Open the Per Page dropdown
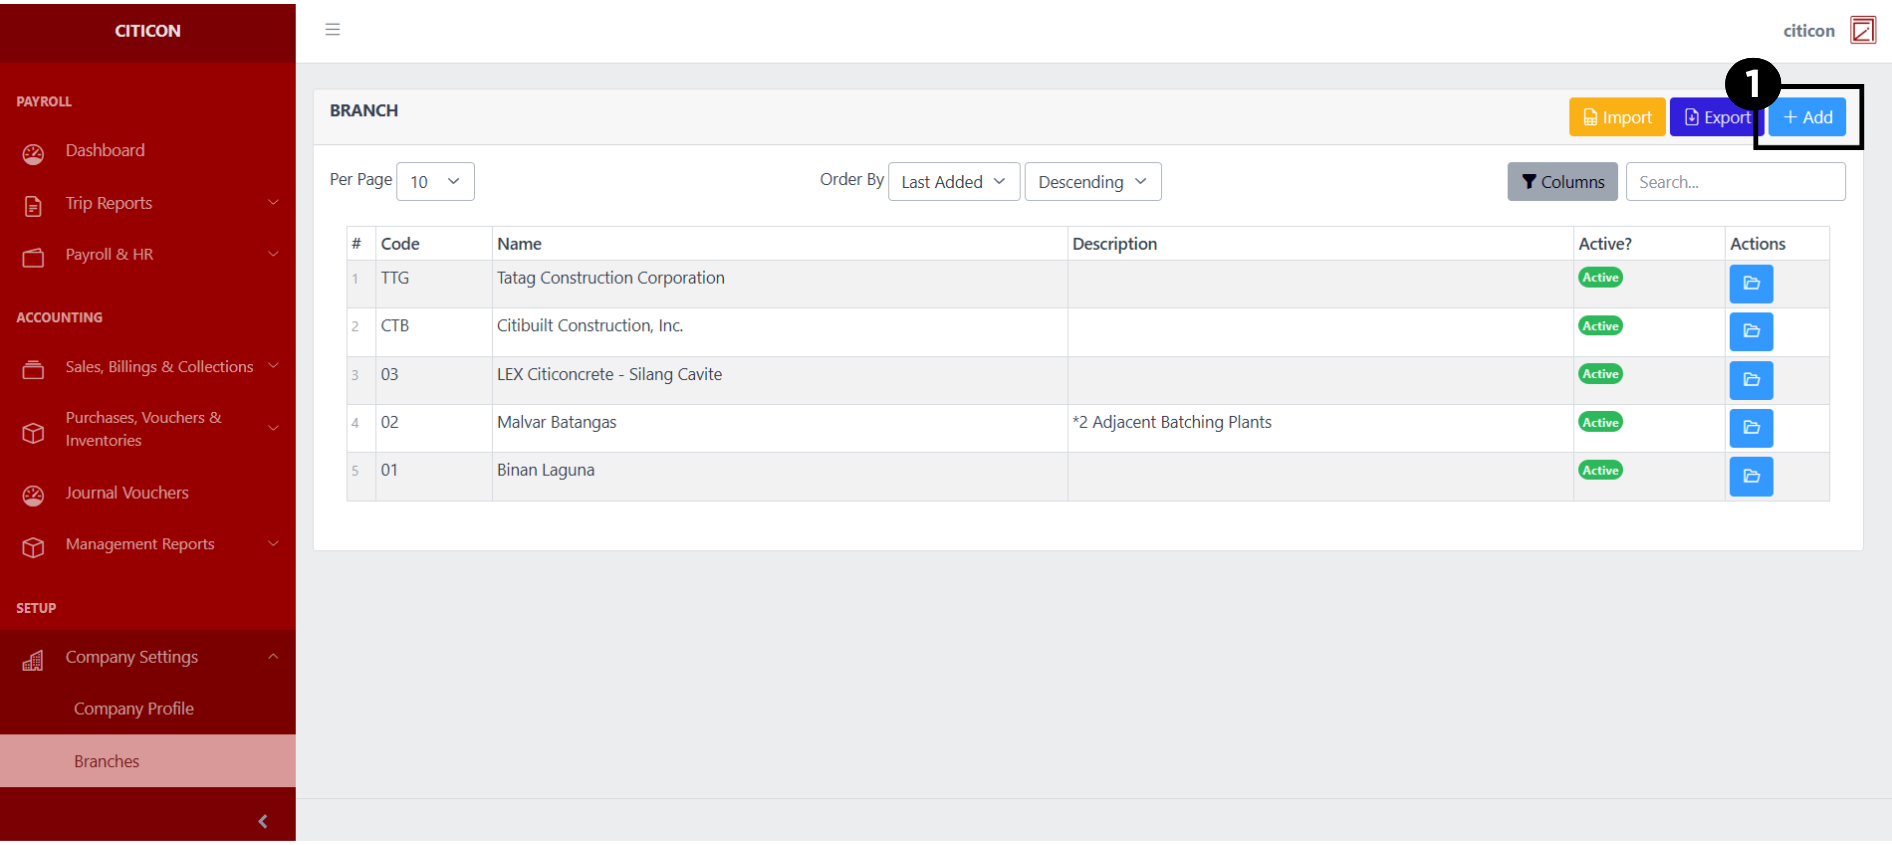 [x=435, y=182]
